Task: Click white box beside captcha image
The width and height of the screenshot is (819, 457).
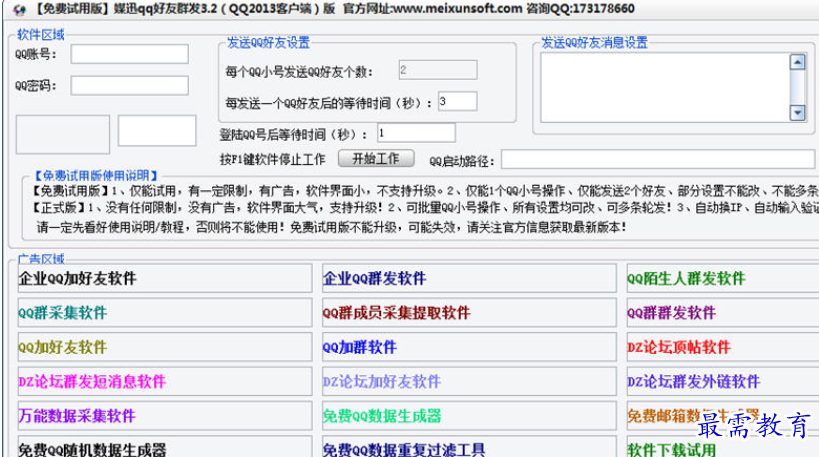Action: [157, 131]
